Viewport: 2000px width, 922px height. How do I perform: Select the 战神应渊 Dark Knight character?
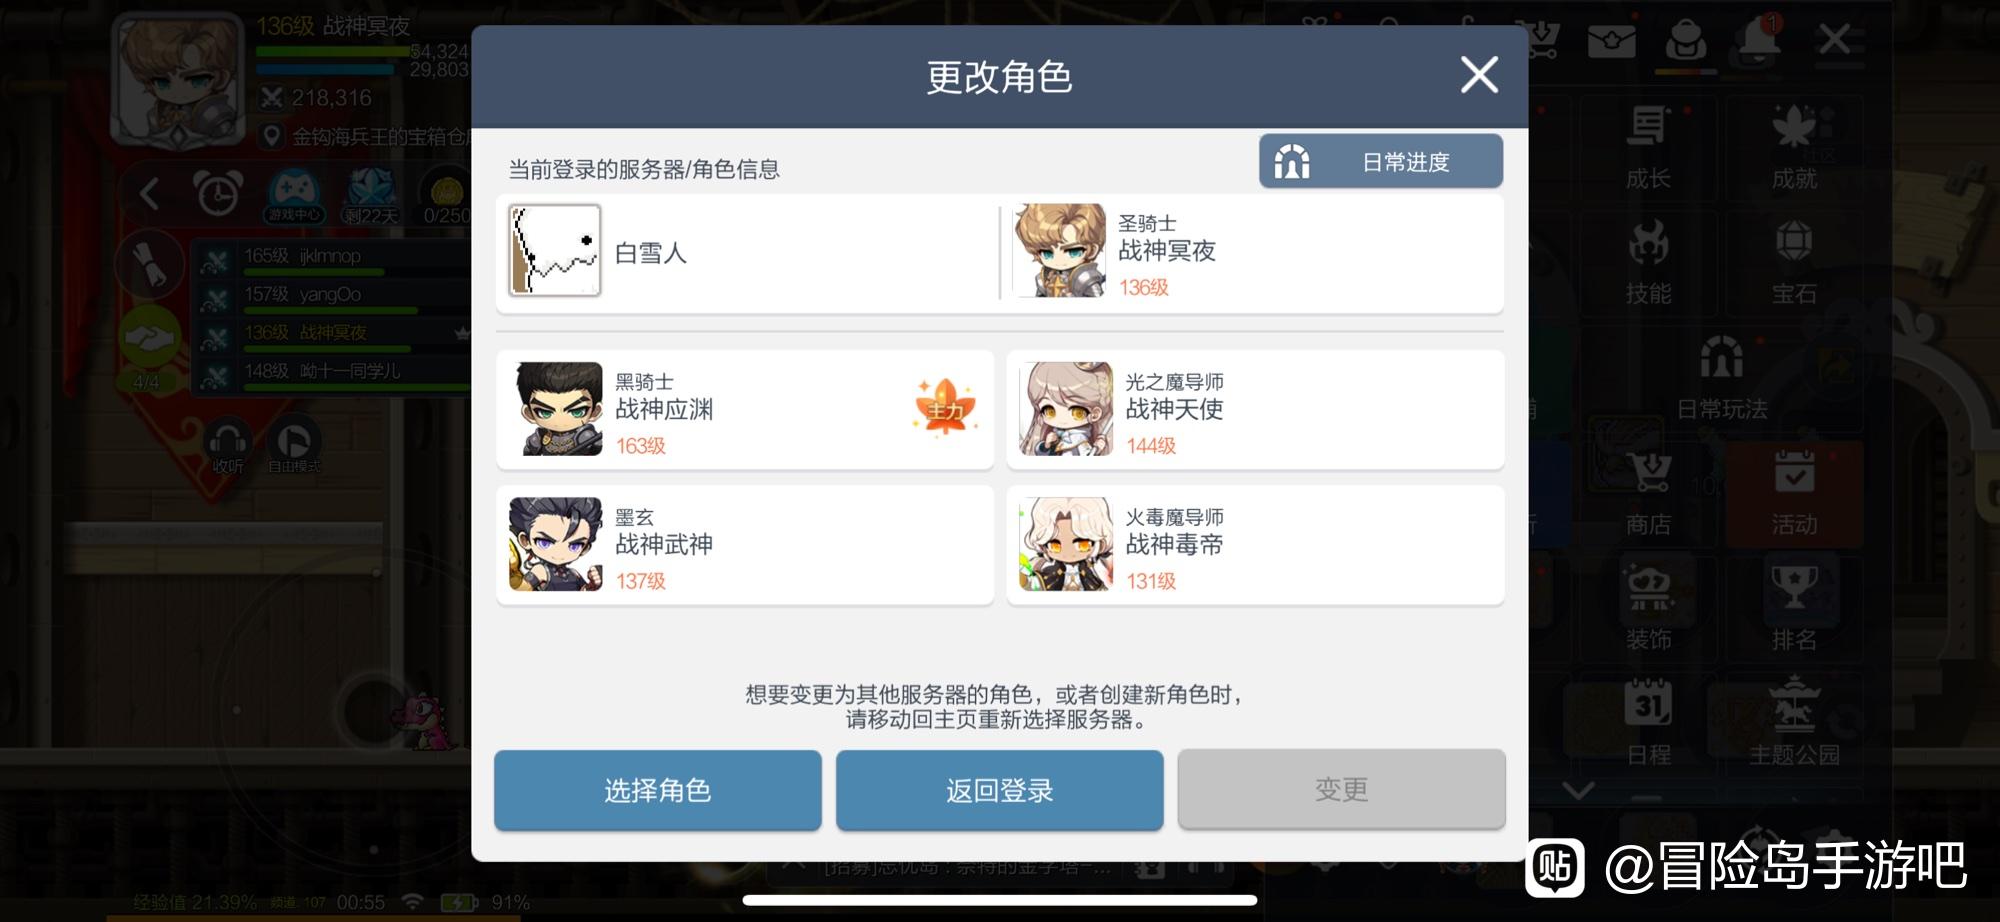[745, 409]
